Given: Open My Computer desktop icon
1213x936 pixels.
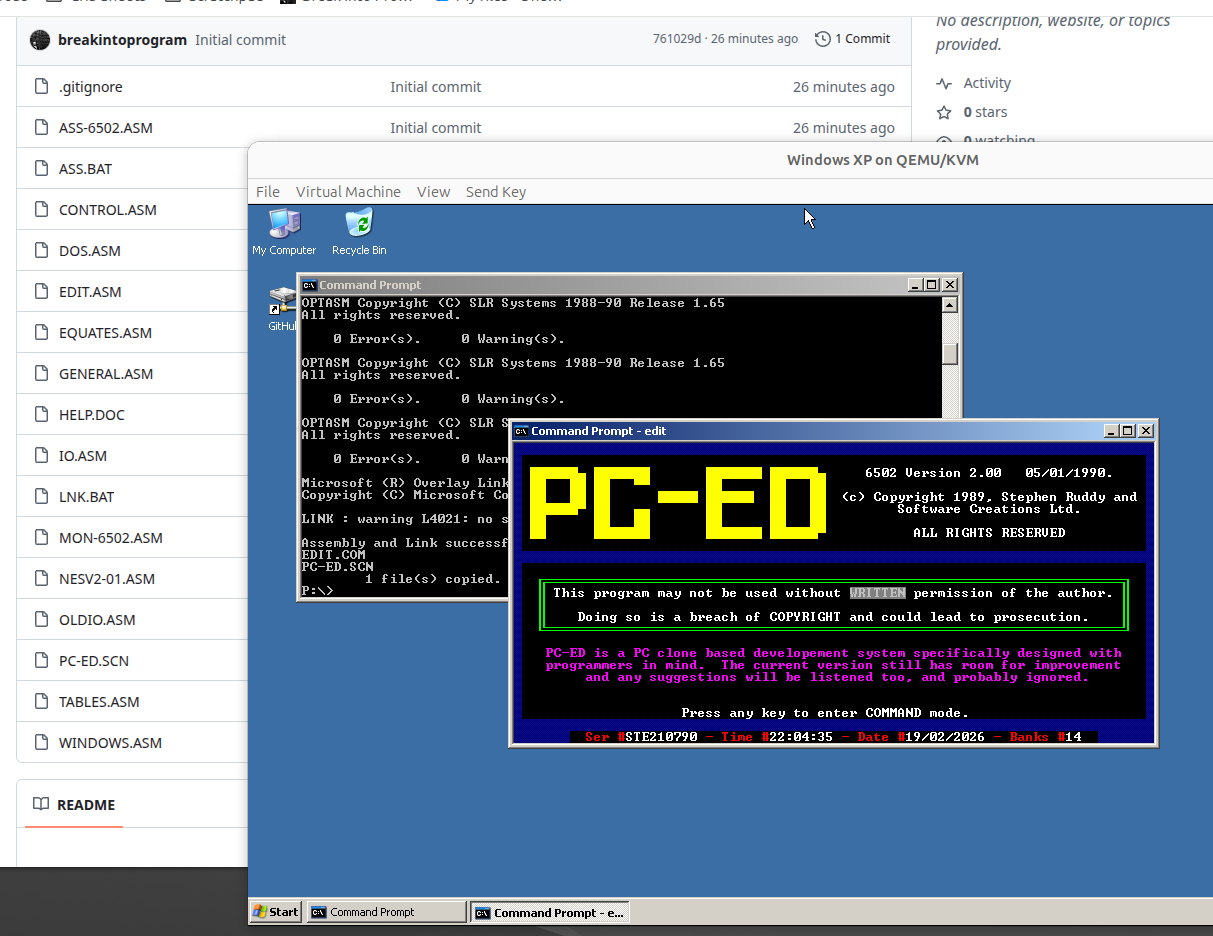Looking at the screenshot, I should coord(284,225).
